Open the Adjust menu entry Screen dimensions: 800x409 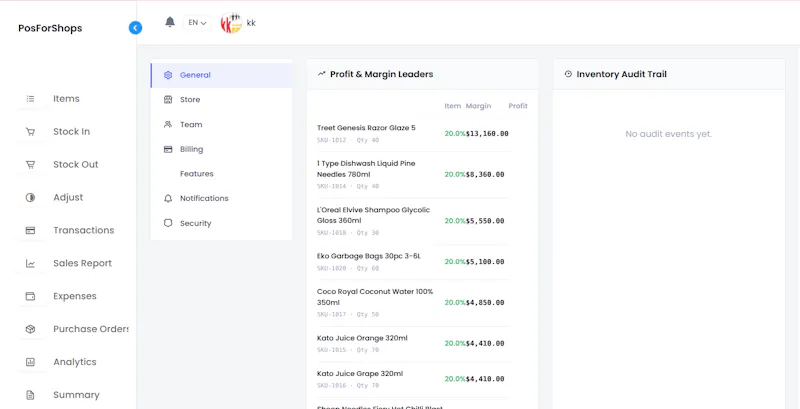[x=68, y=197]
